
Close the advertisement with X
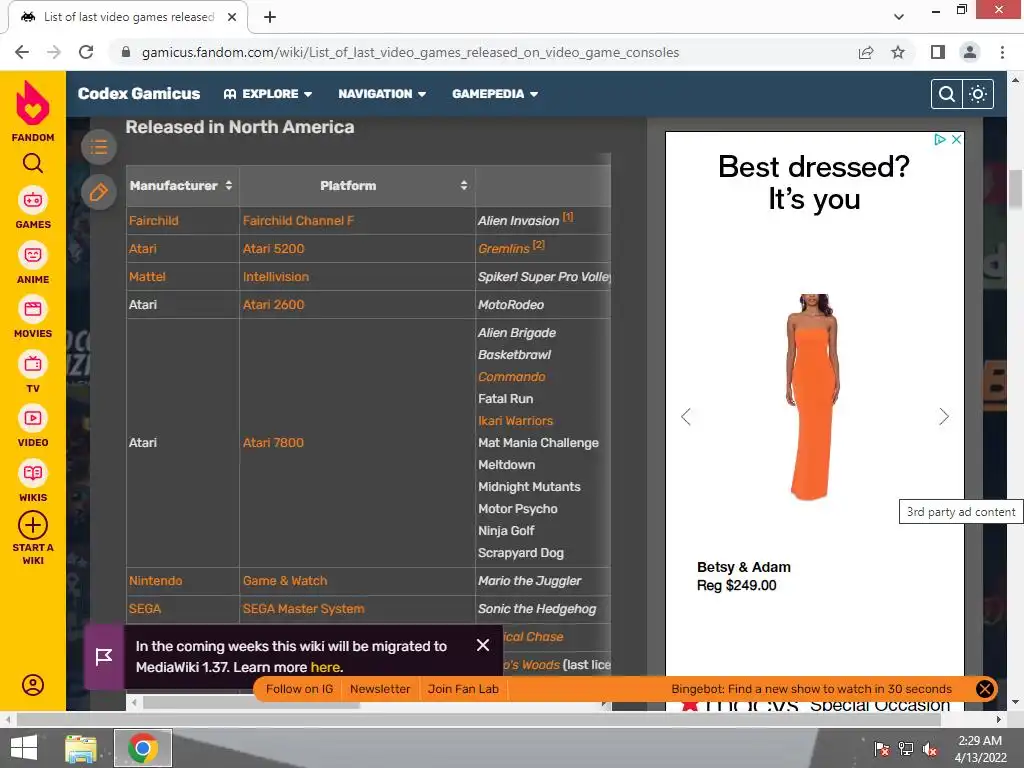956,139
